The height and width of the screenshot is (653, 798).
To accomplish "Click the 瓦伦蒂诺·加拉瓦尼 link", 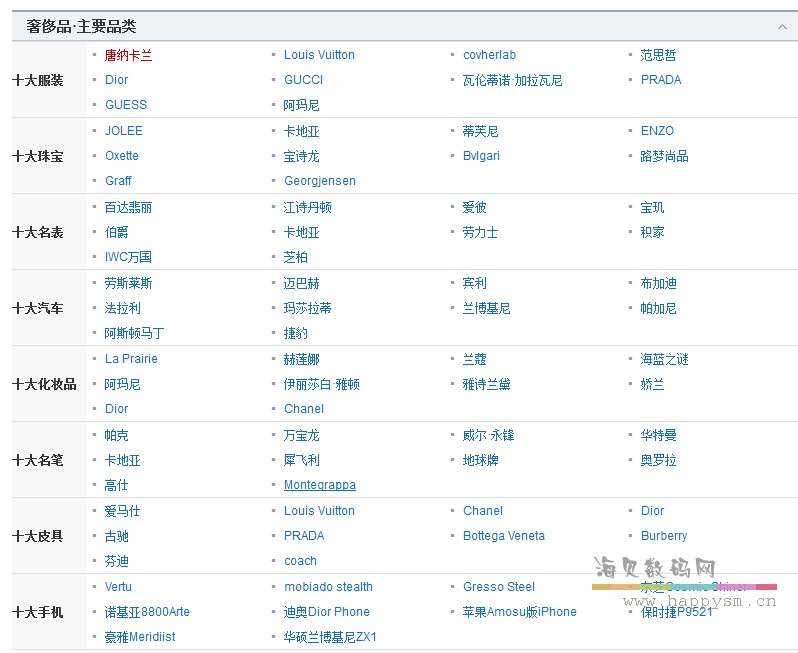I will point(512,80).
